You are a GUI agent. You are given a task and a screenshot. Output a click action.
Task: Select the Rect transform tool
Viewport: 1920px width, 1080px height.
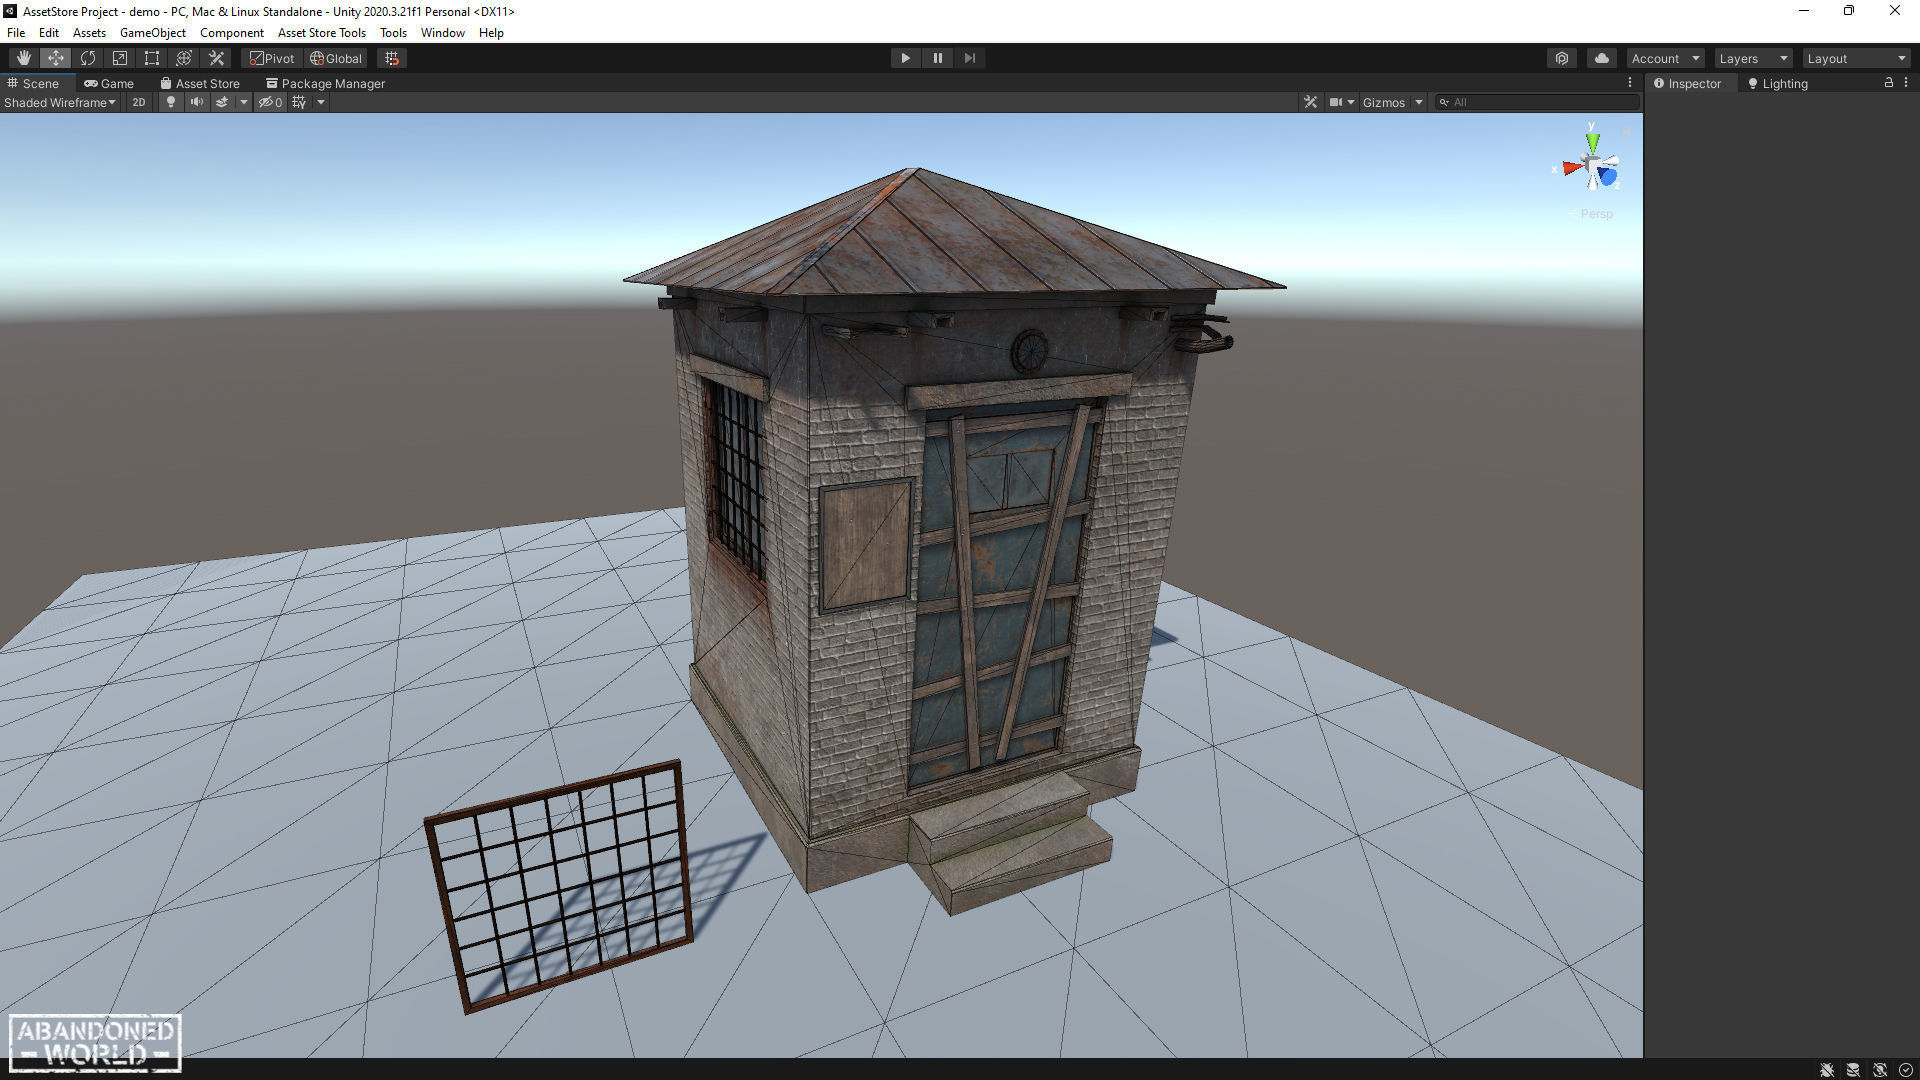pyautogui.click(x=152, y=58)
